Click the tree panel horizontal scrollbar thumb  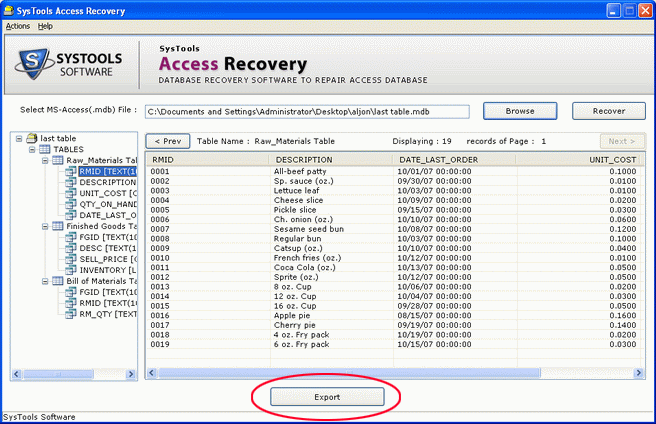tap(59, 374)
